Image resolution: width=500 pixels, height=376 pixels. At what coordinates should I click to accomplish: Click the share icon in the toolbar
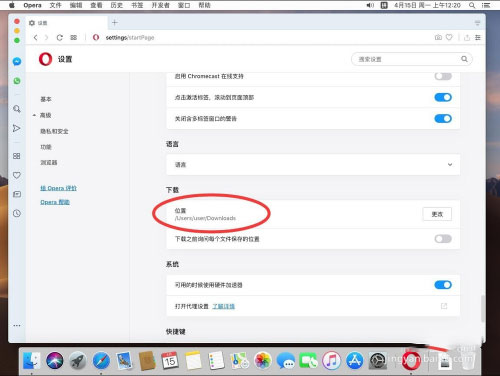pos(467,38)
